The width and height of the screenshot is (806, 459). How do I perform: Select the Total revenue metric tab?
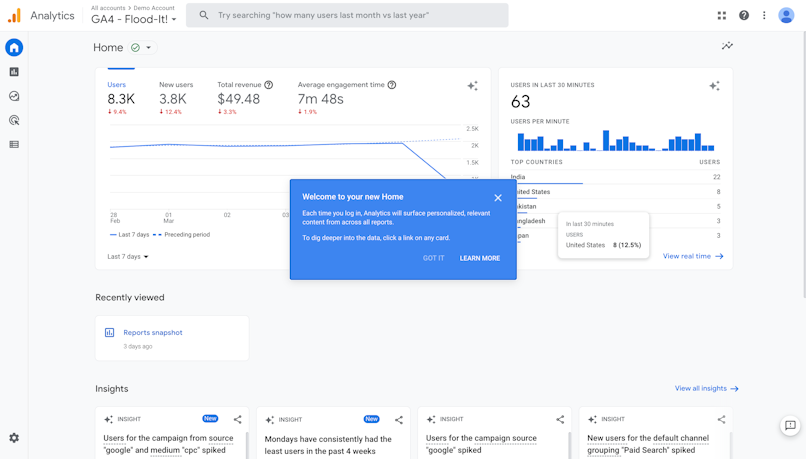point(245,98)
